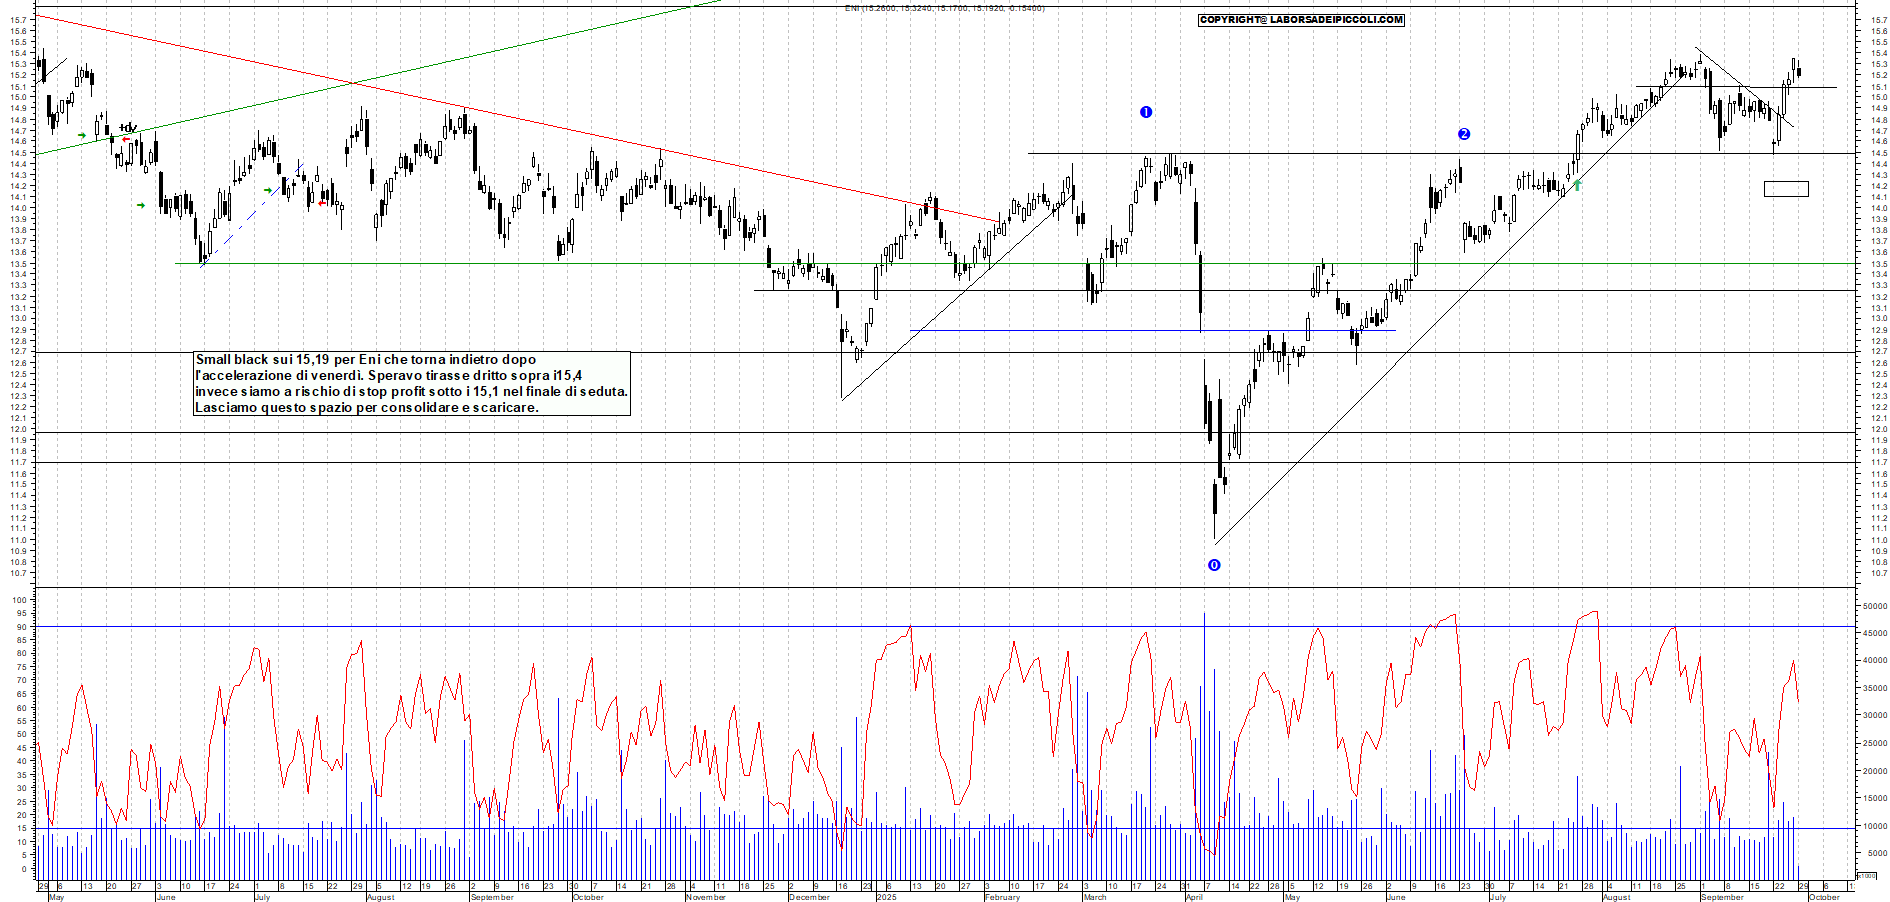The height and width of the screenshot is (902, 1890).
Task: Select the Small black Eni commentary text box
Action: point(412,383)
